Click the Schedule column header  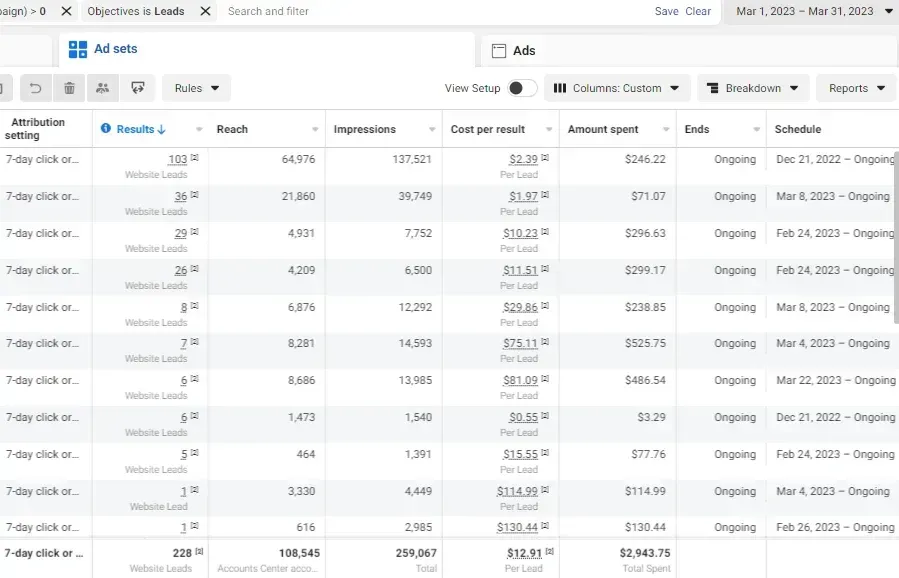(x=798, y=129)
